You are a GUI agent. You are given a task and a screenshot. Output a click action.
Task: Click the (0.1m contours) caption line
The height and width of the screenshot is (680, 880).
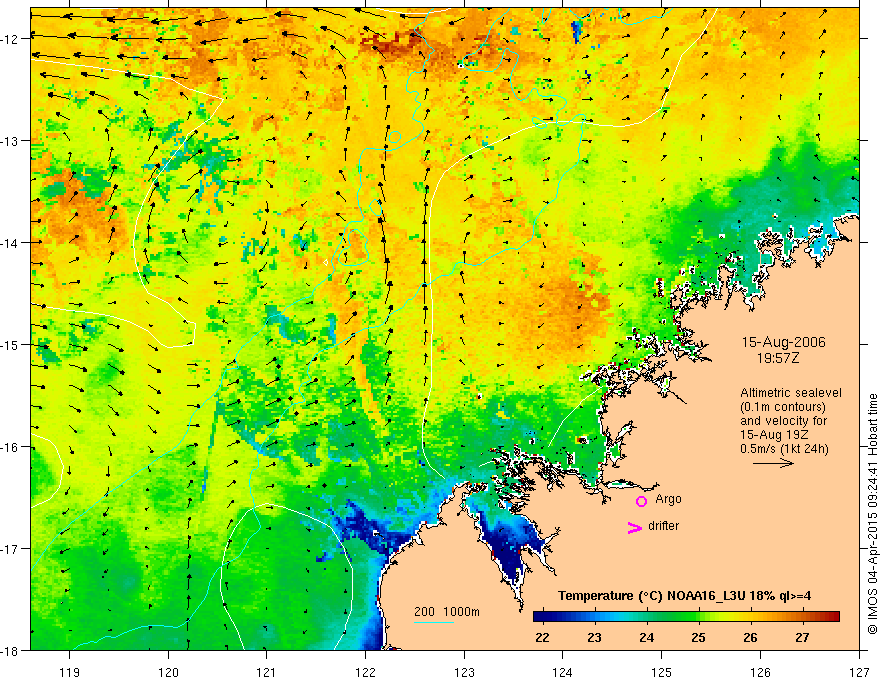click(x=783, y=407)
